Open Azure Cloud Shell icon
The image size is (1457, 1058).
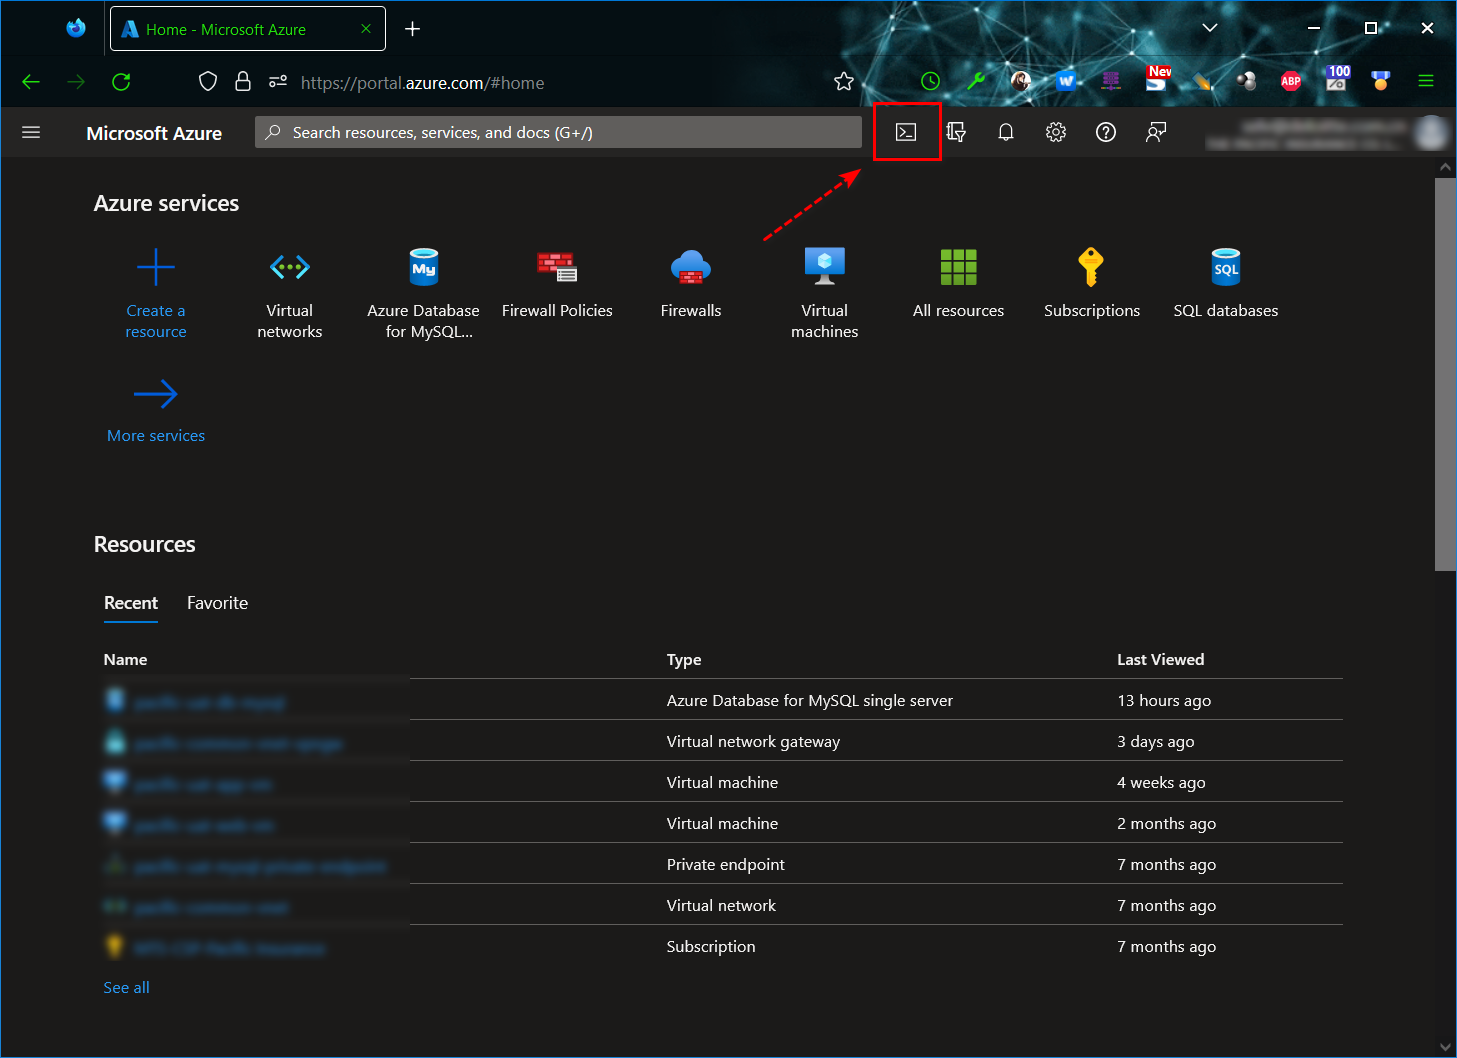[906, 132]
